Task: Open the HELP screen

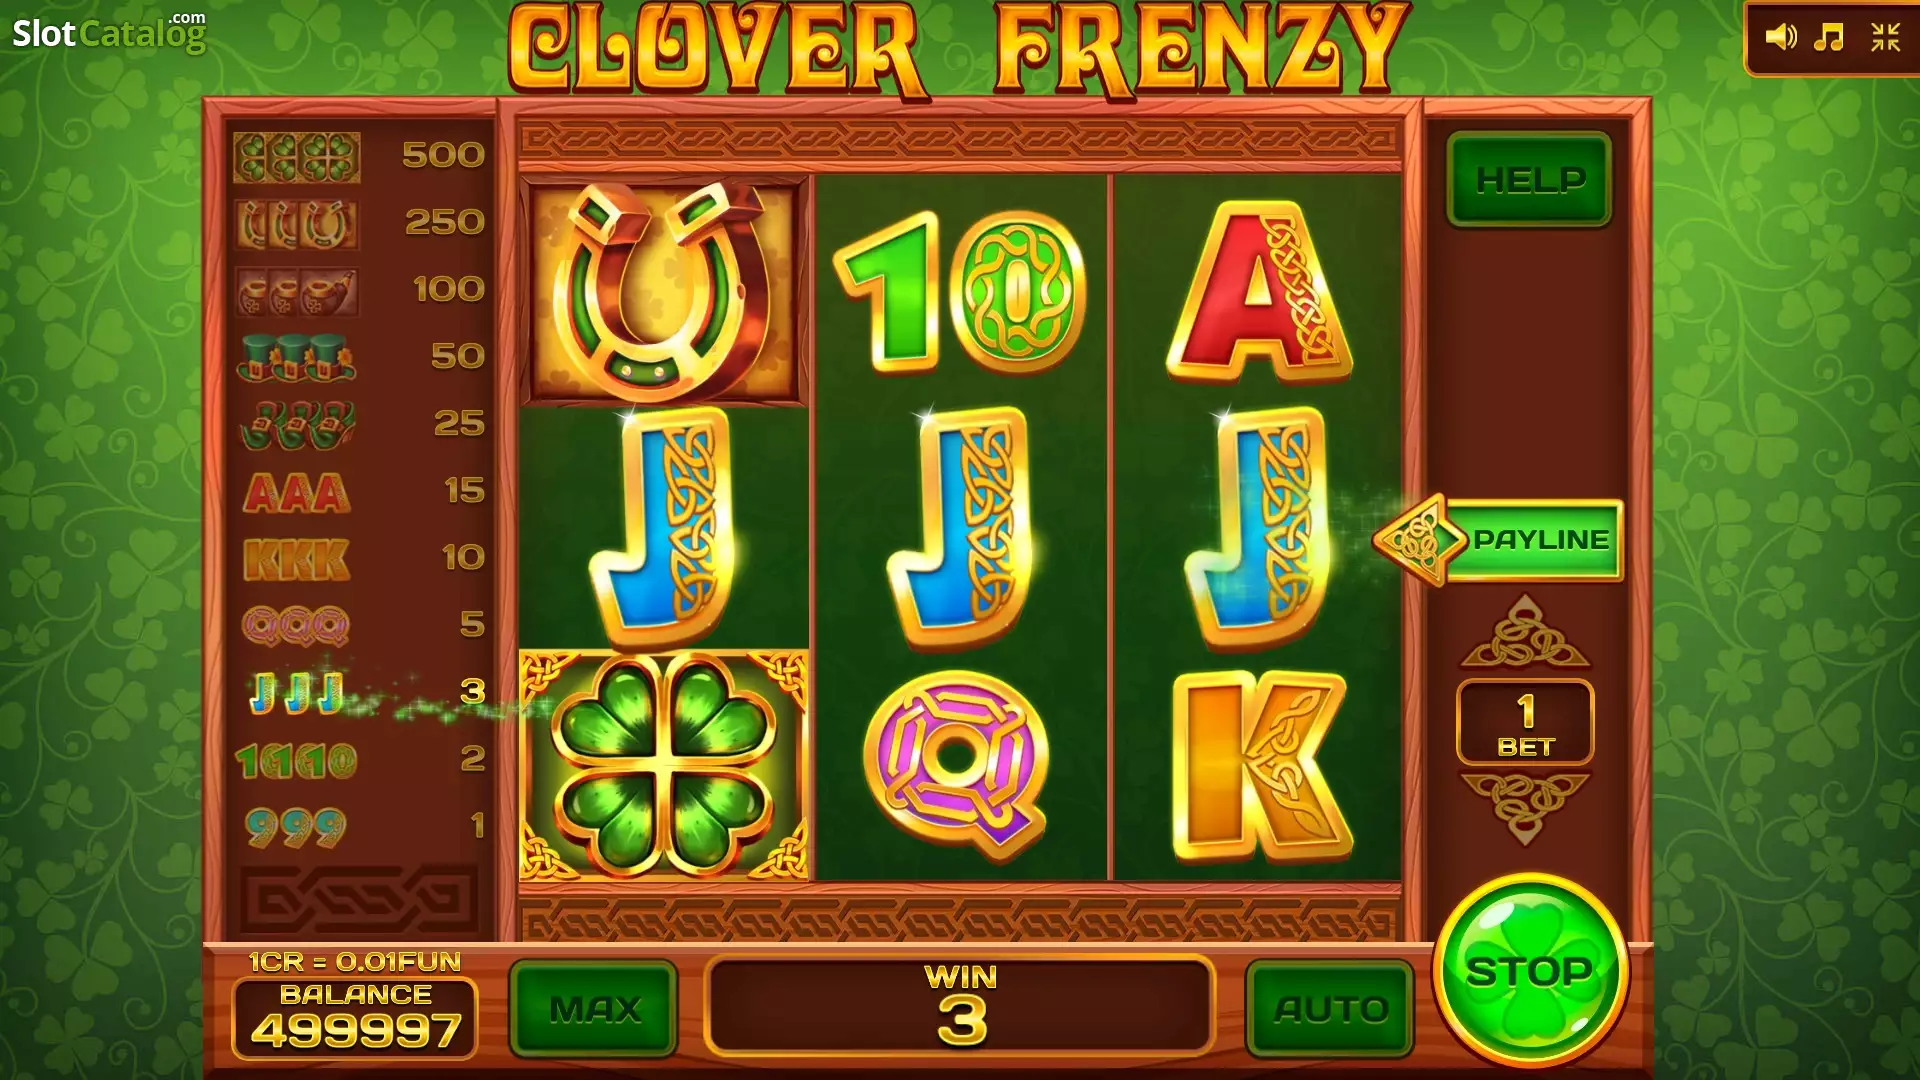Action: pyautogui.click(x=1530, y=180)
